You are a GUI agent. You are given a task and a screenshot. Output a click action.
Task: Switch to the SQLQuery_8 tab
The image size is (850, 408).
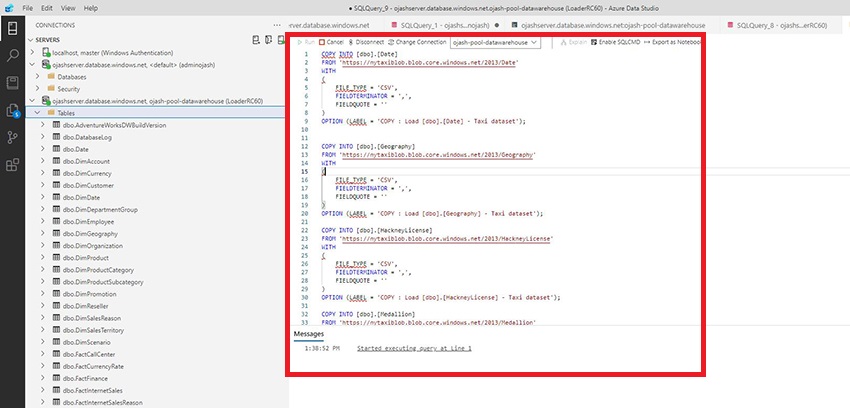tap(781, 25)
